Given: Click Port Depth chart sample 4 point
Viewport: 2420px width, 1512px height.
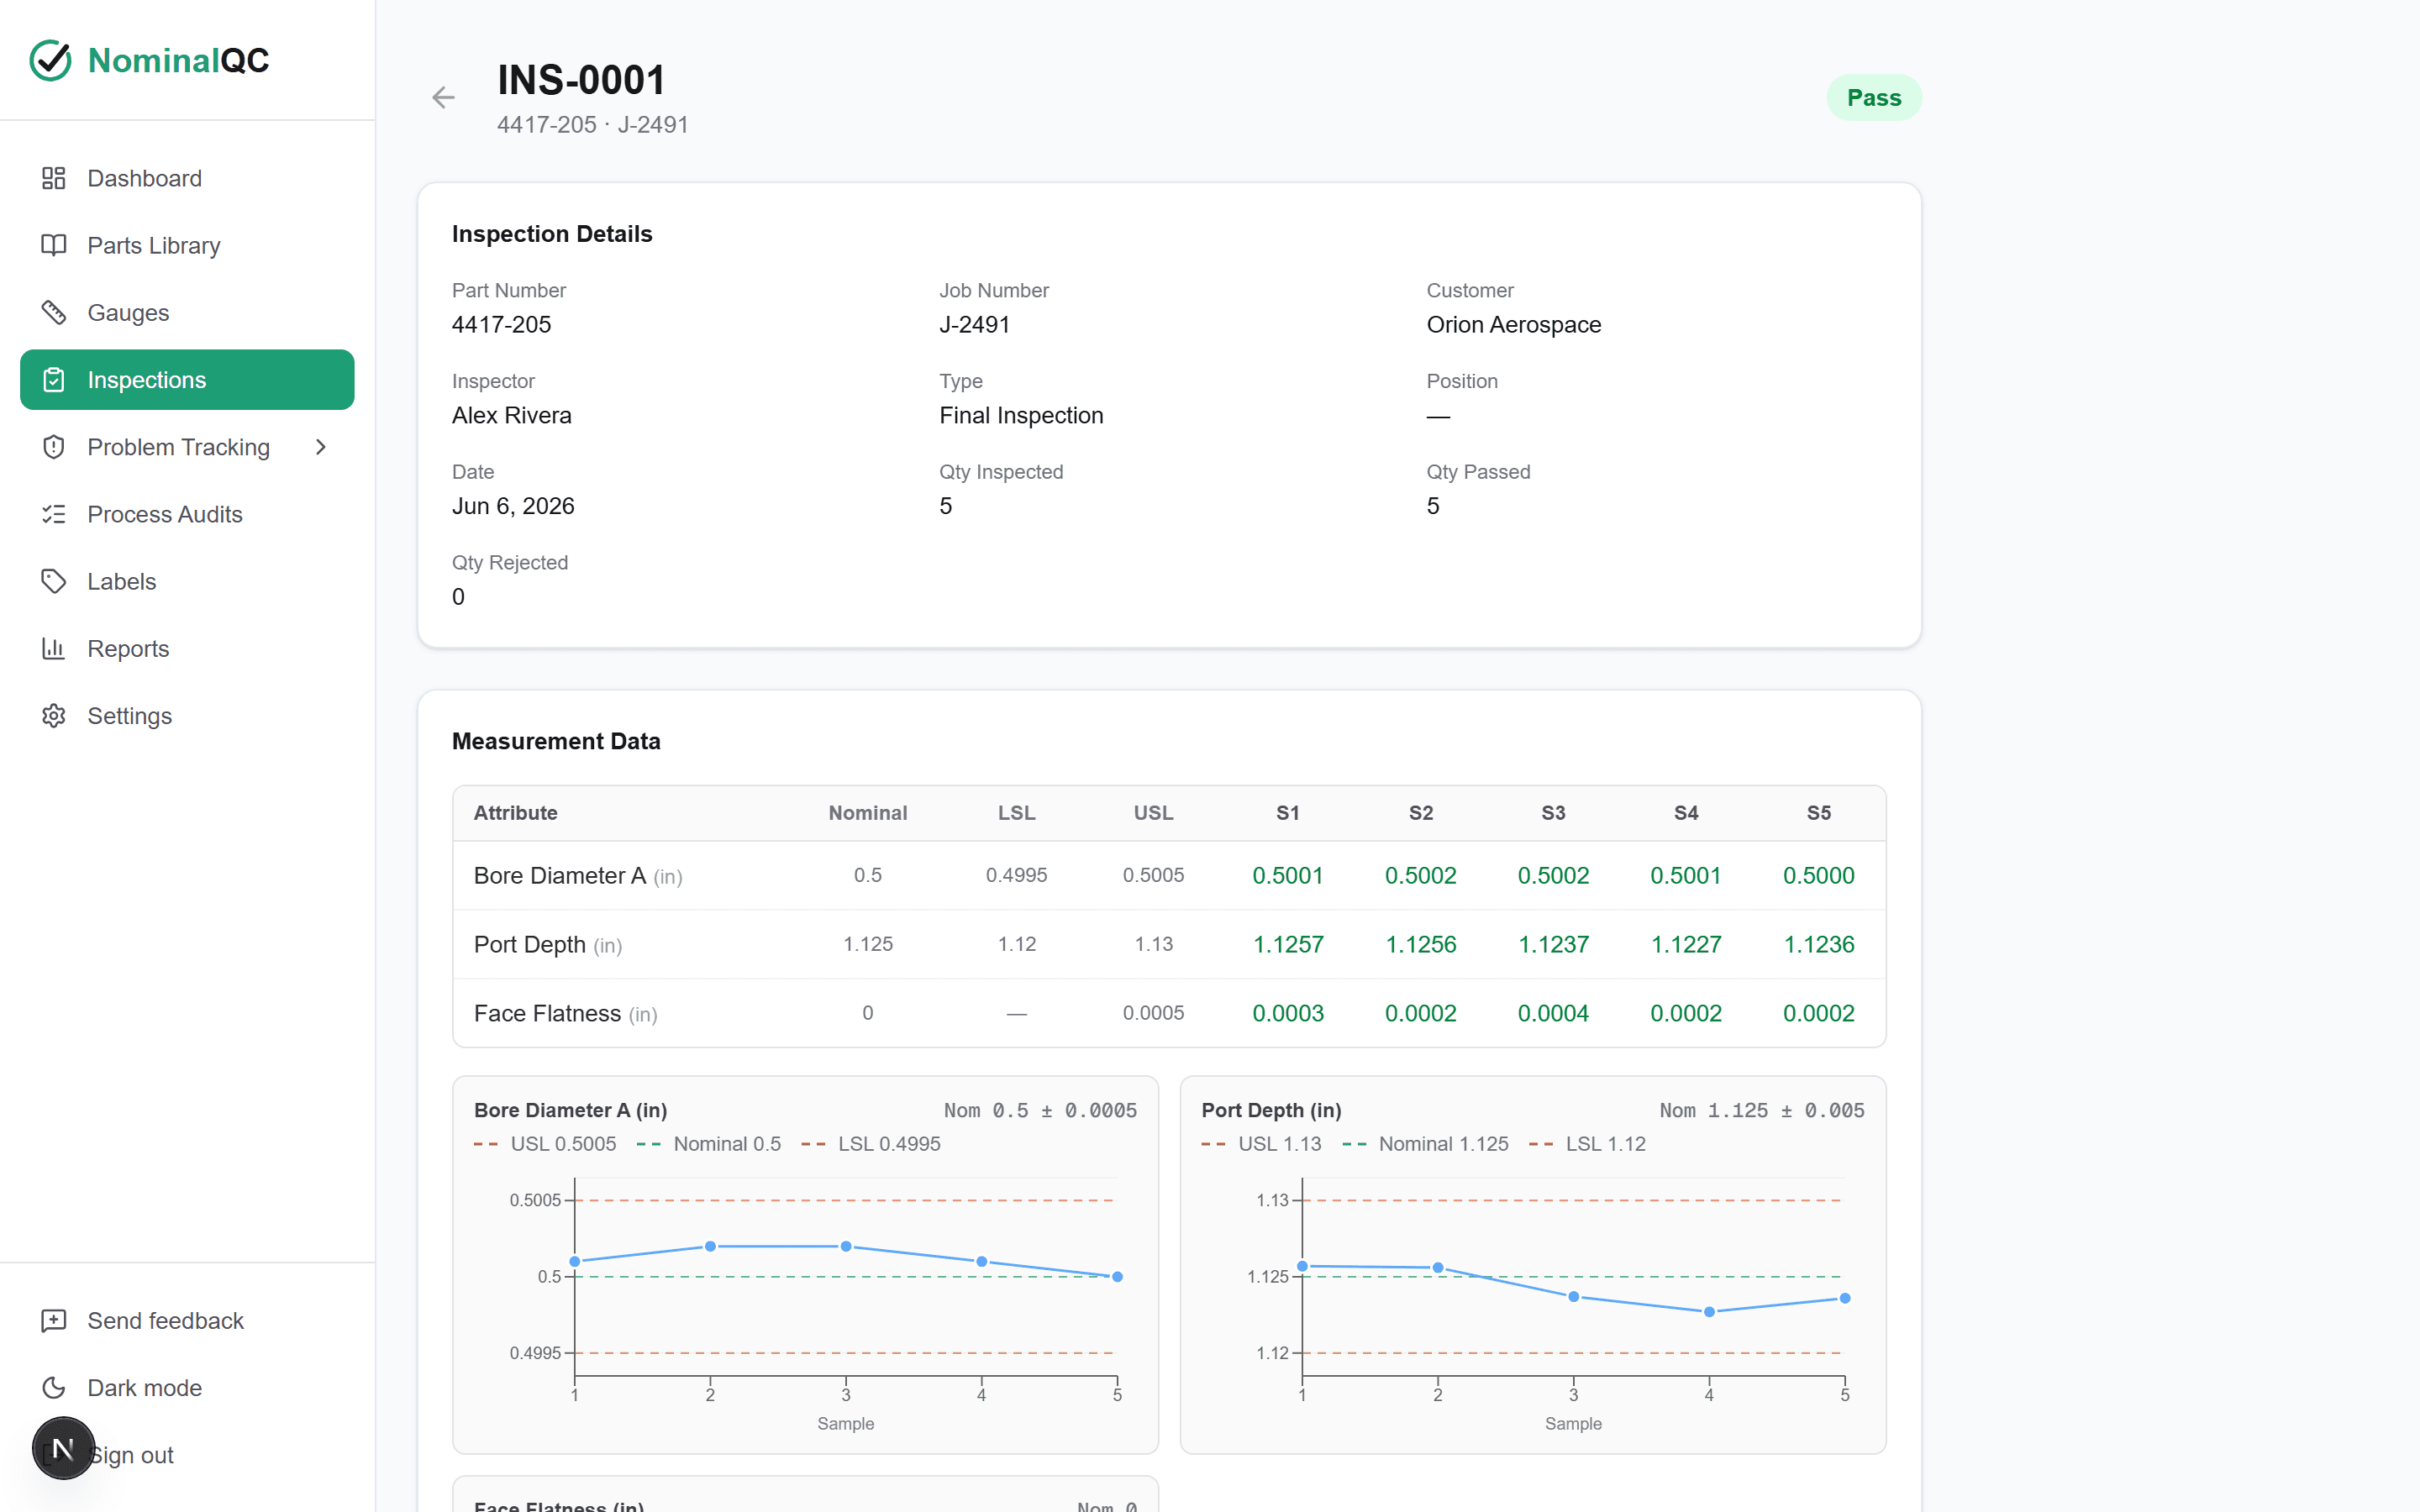Looking at the screenshot, I should (1709, 1311).
